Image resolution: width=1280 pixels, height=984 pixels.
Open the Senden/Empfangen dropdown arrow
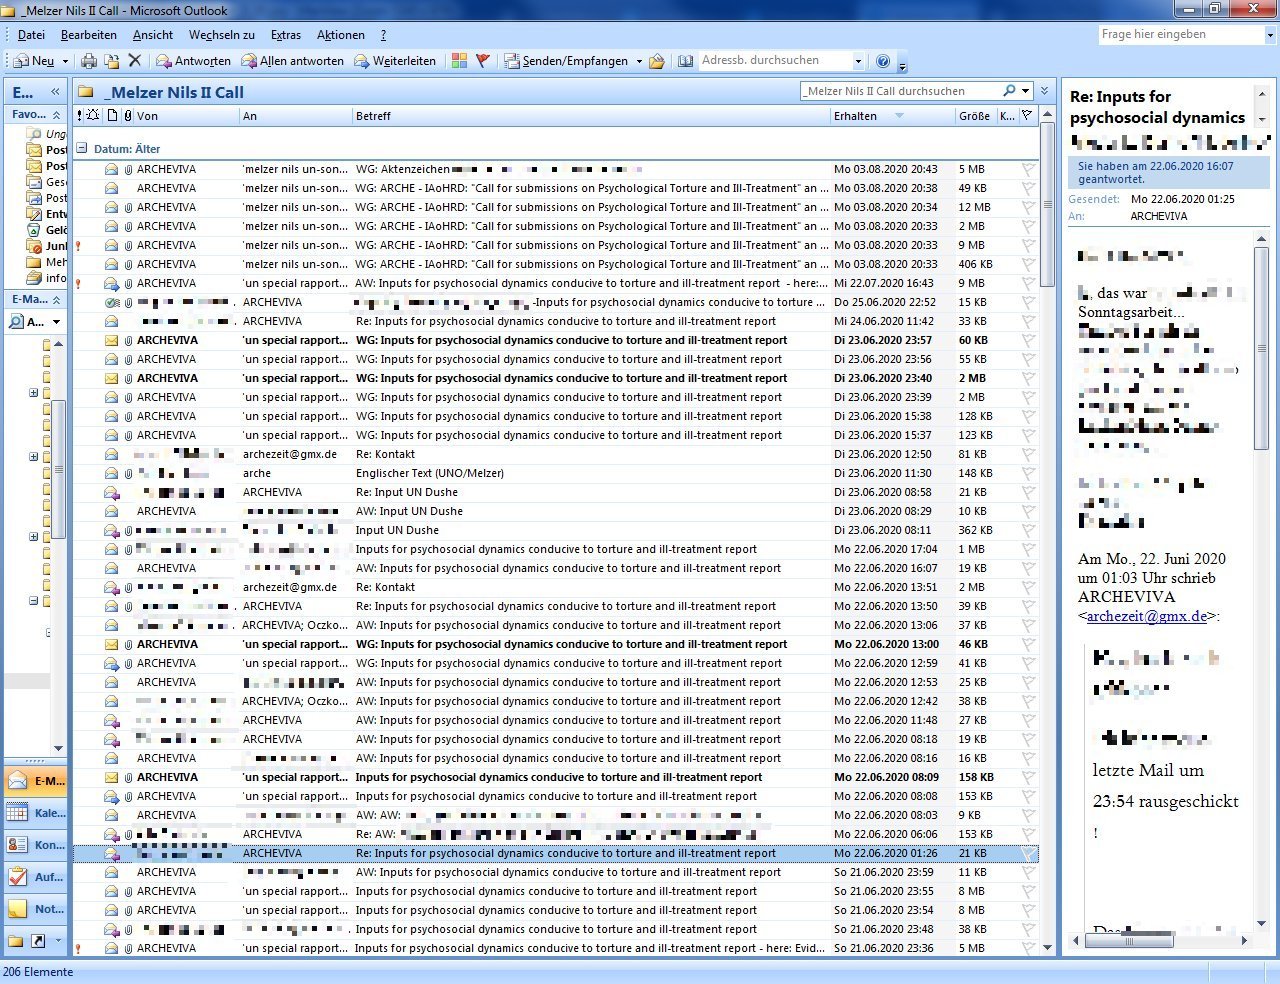point(639,61)
